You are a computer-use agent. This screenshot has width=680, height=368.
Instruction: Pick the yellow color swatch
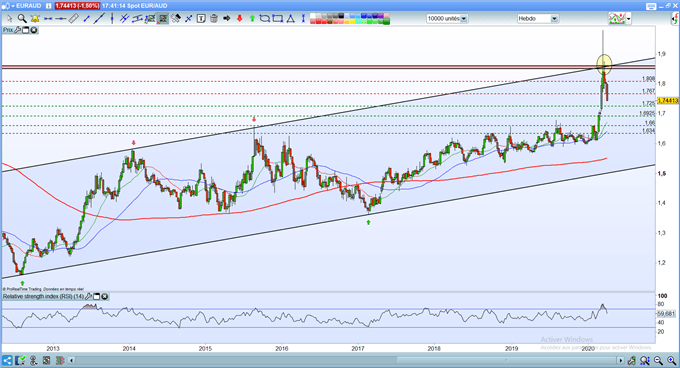point(353,21)
